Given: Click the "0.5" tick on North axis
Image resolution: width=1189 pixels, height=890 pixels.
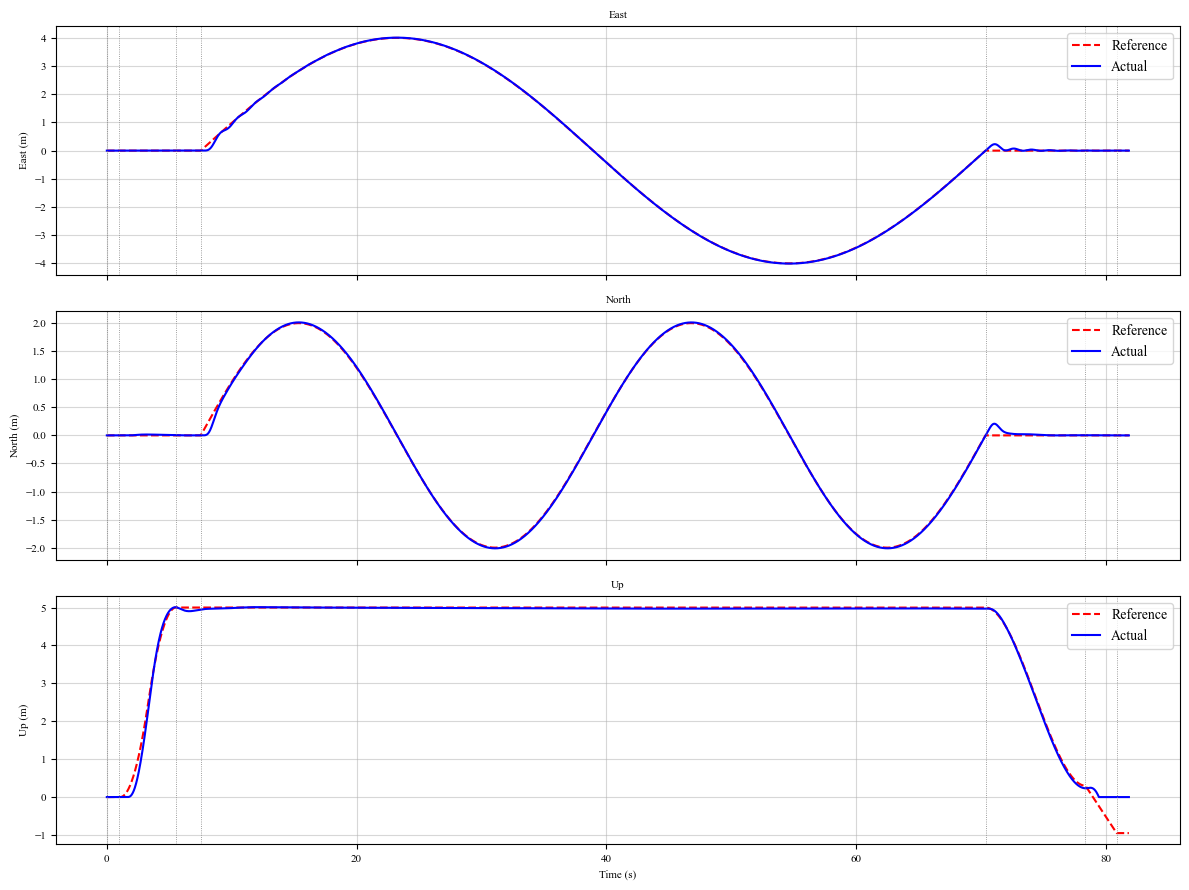Looking at the screenshot, I should 39,408.
